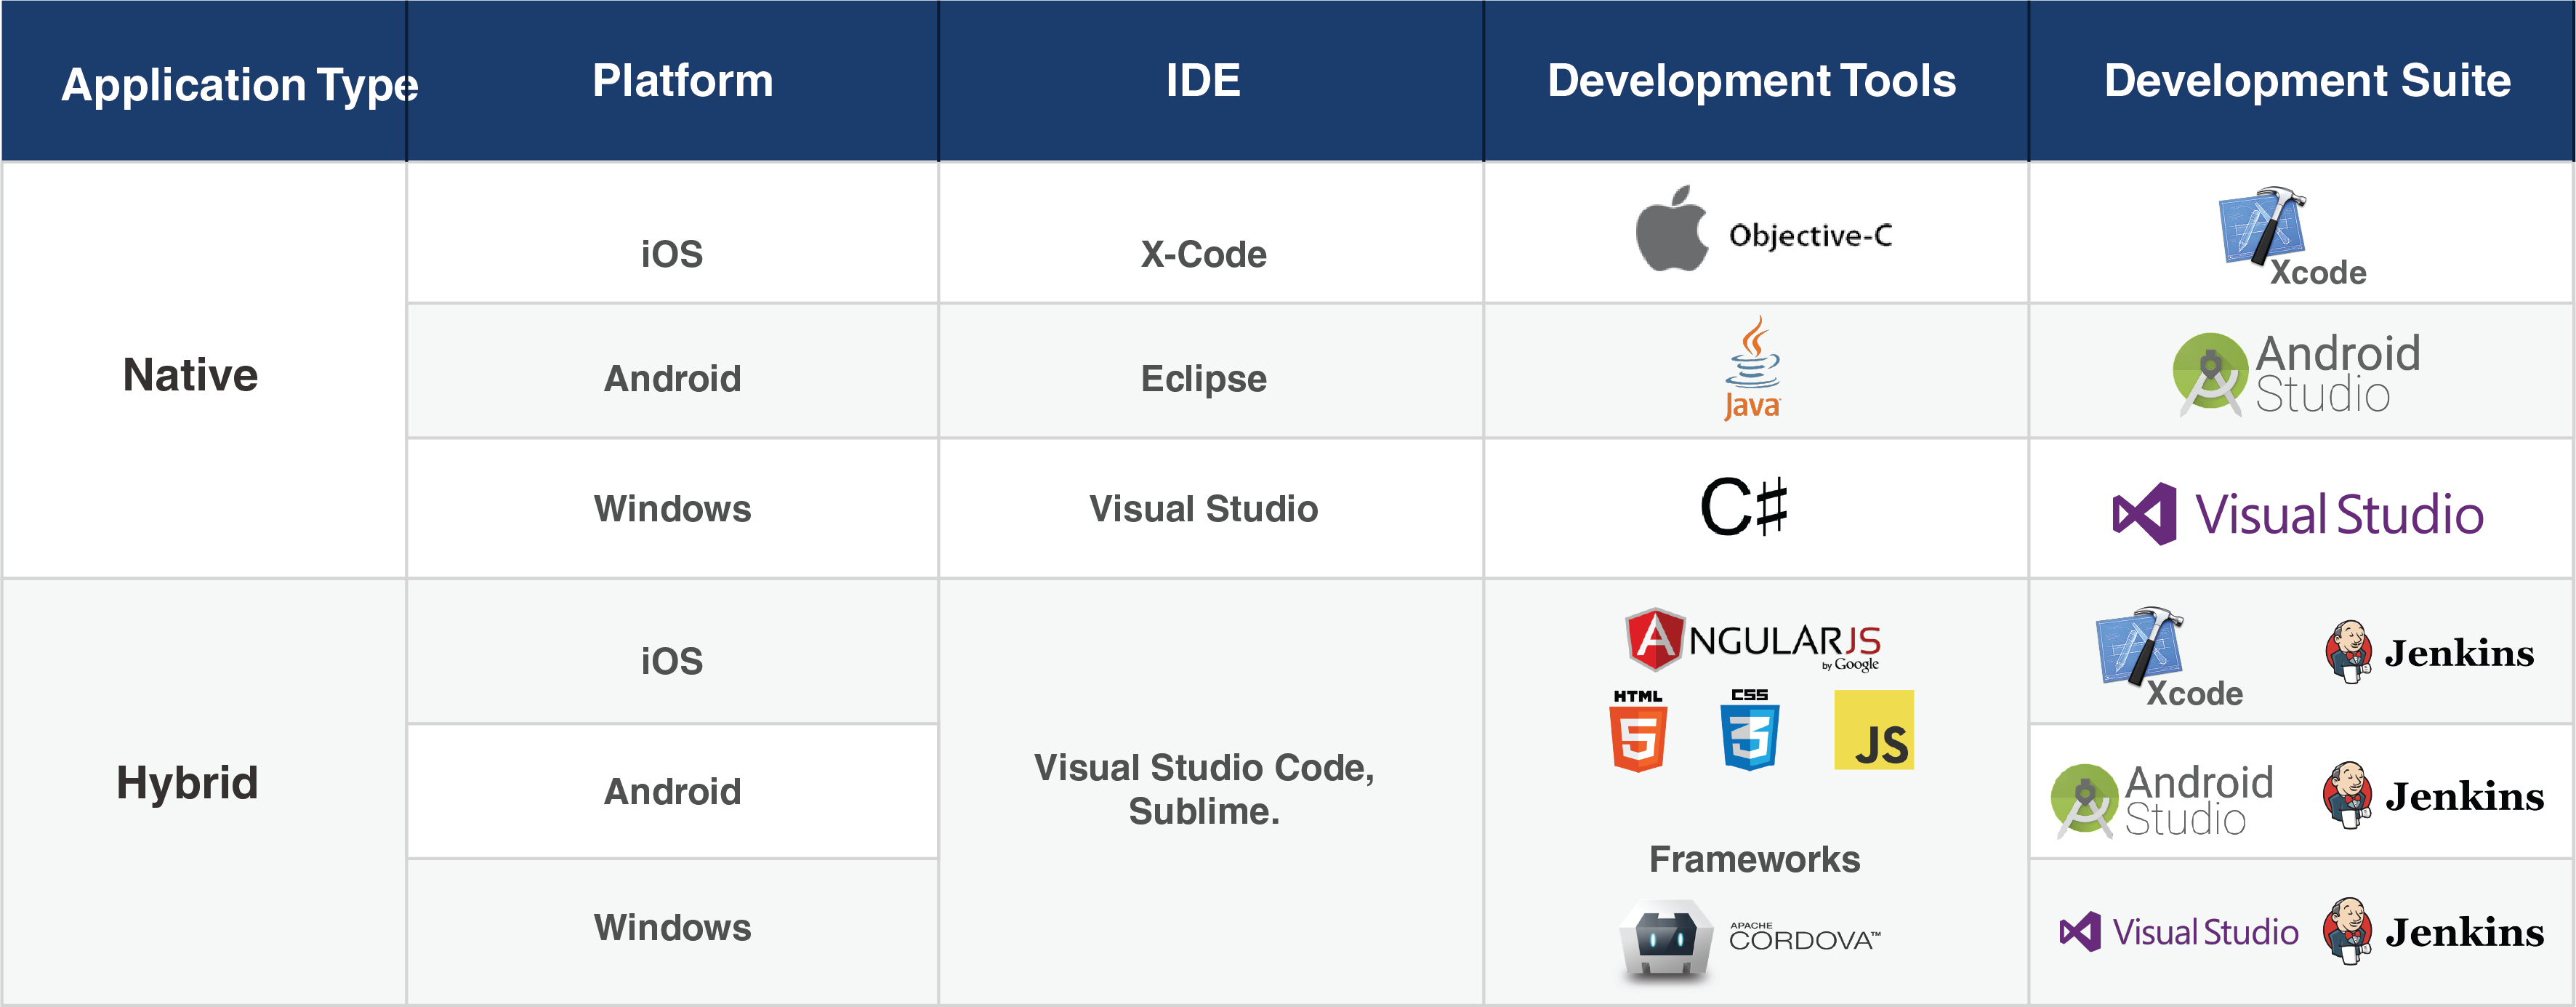2576x1007 pixels.
Task: Select the Native application type cell
Action: [x=204, y=370]
